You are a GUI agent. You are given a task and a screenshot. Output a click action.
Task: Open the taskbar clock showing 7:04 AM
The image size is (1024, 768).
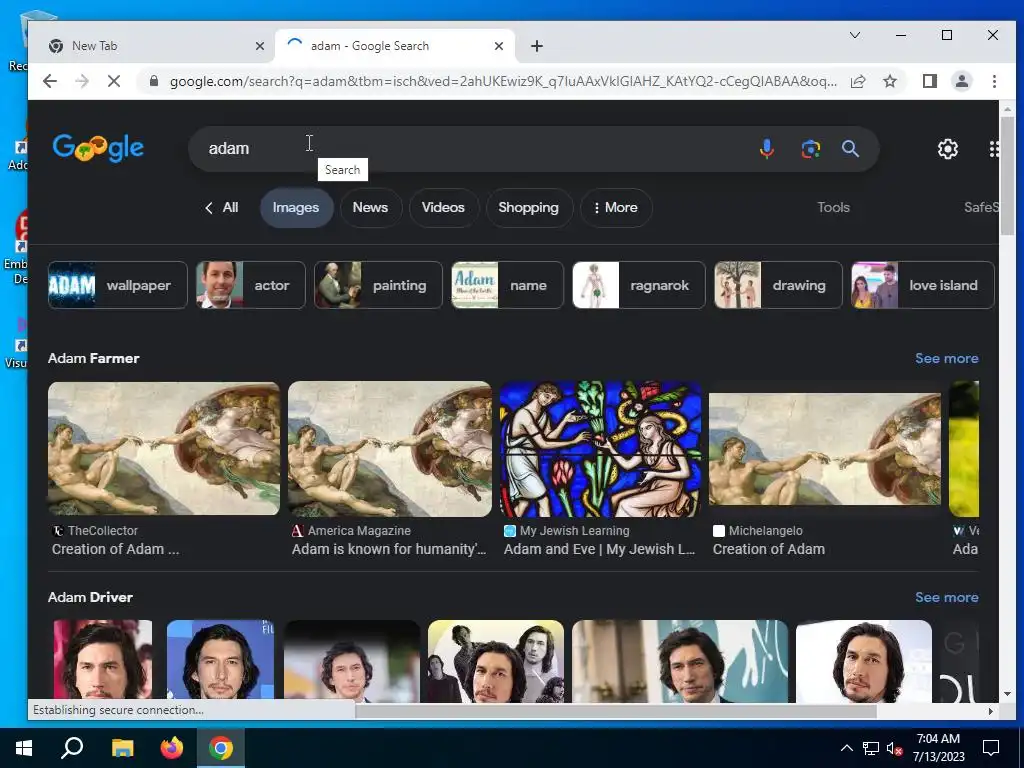(x=938, y=748)
